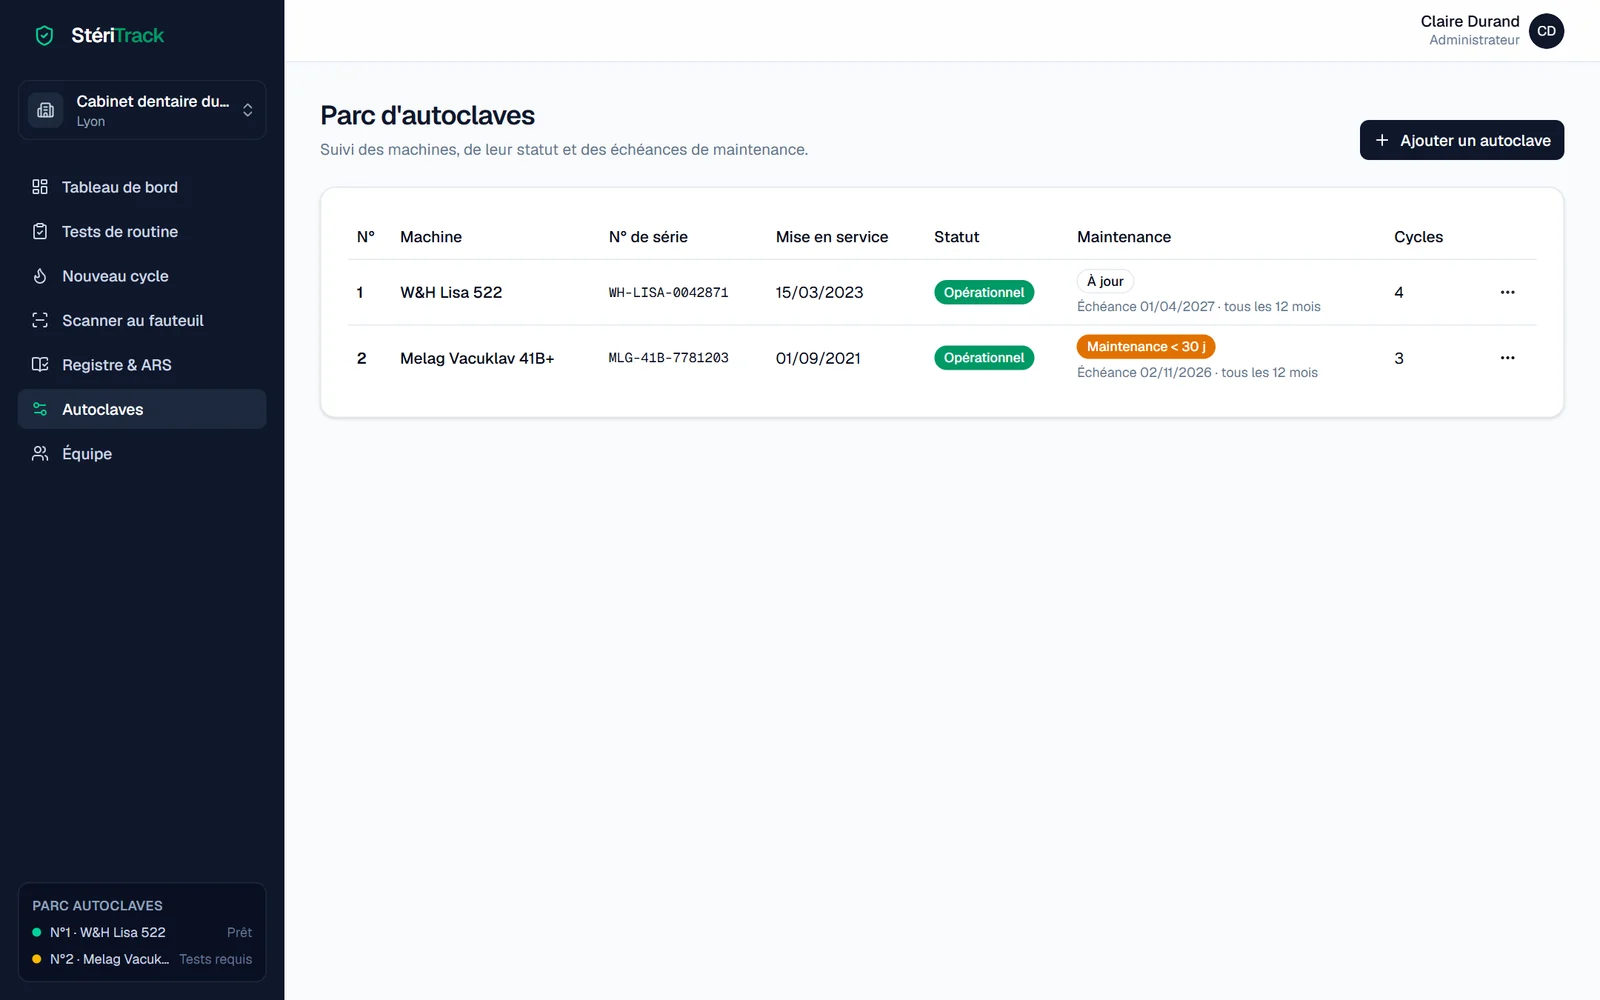Click the PARC AUTOCLAVES sidebar heading
Screen dimensions: 1600x1000
[97, 906]
